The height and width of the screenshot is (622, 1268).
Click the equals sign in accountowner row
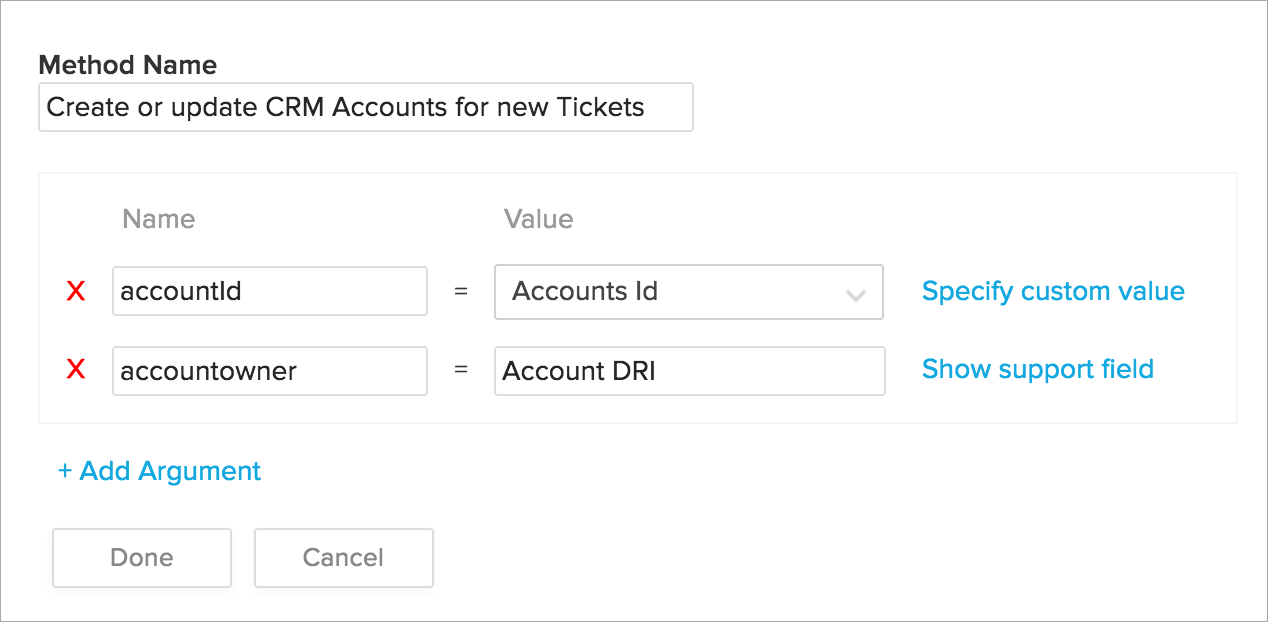461,370
